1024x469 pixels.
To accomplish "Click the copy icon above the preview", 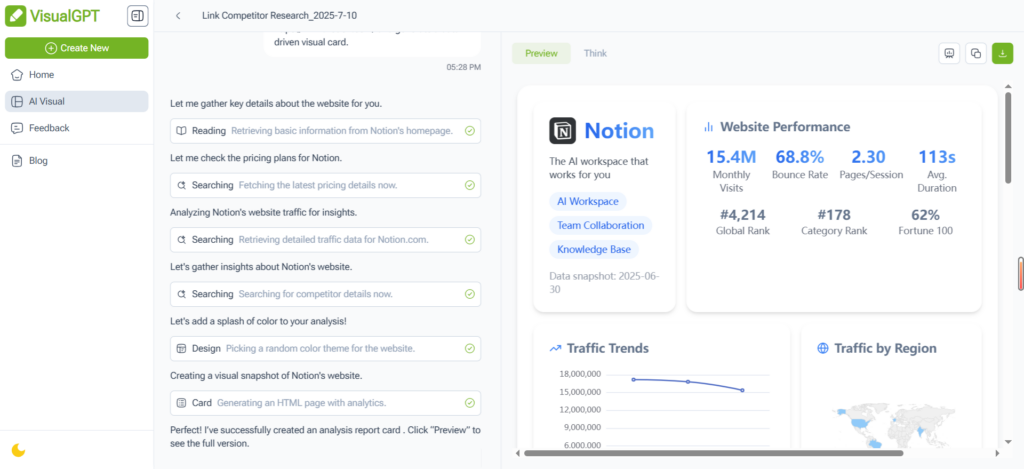I will point(975,54).
